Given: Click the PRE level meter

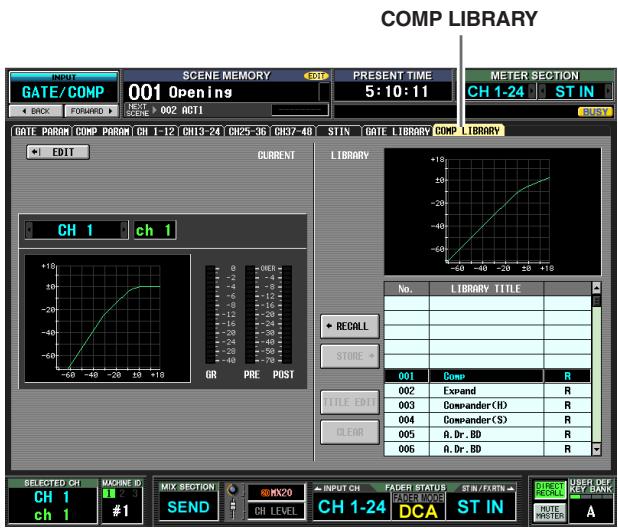Looking at the screenshot, I should [x=250, y=315].
